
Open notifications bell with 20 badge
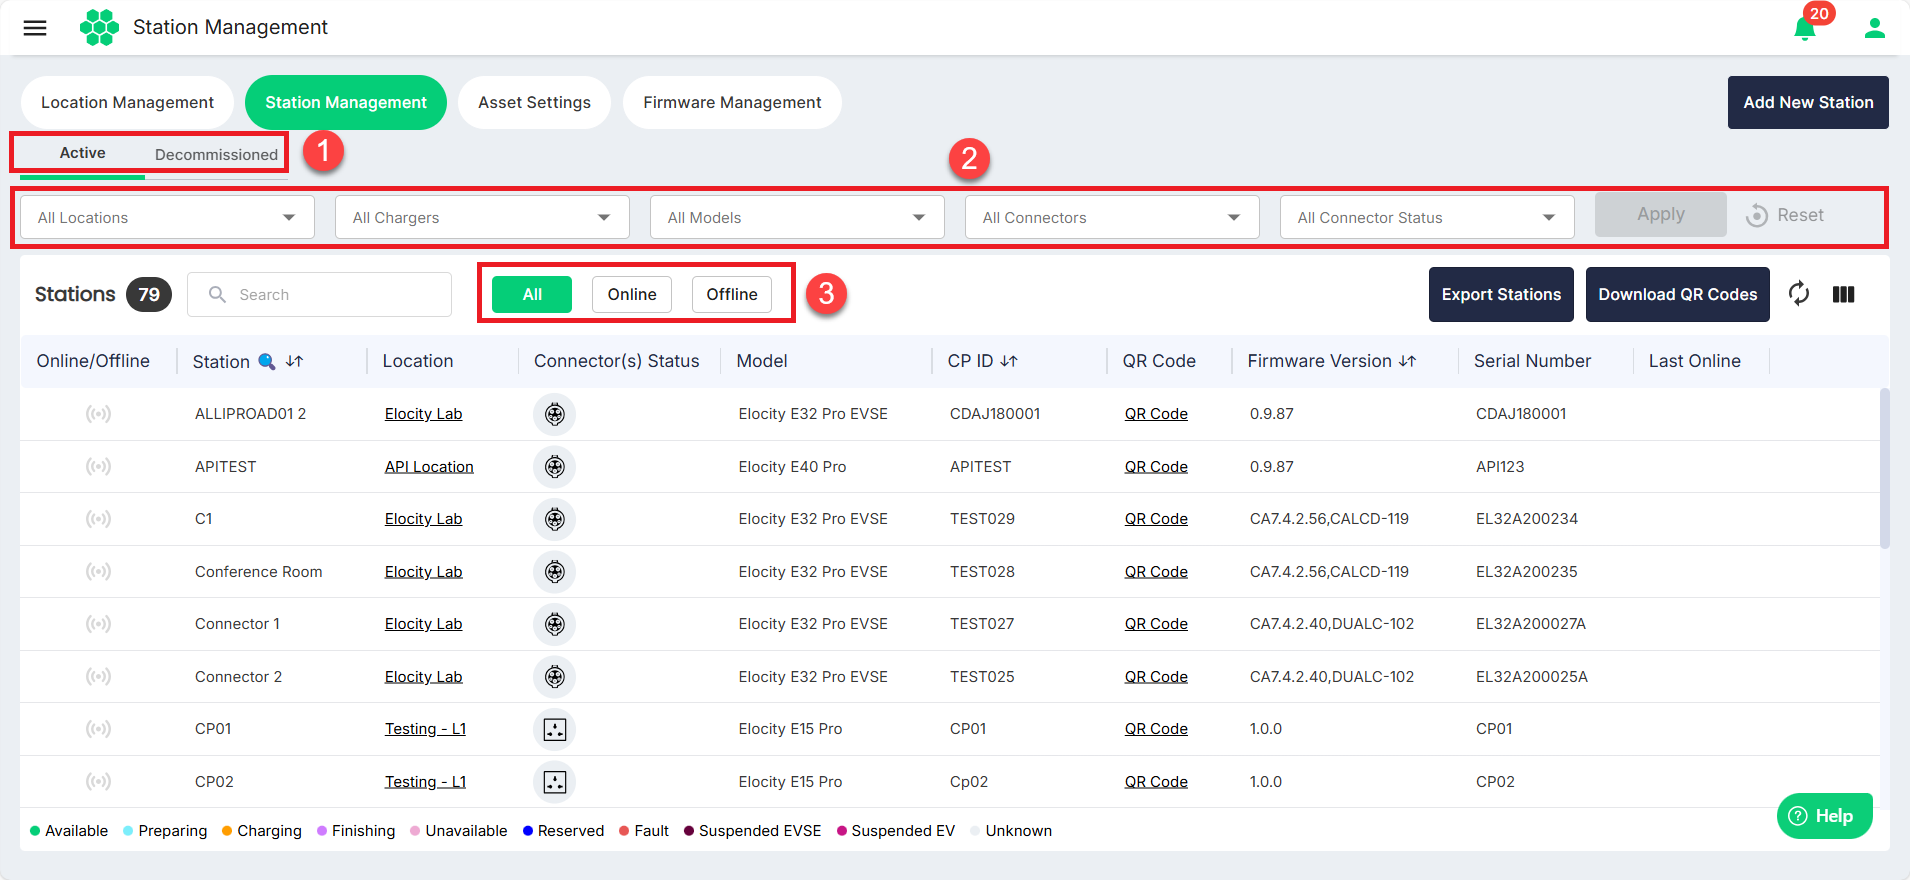(x=1806, y=27)
